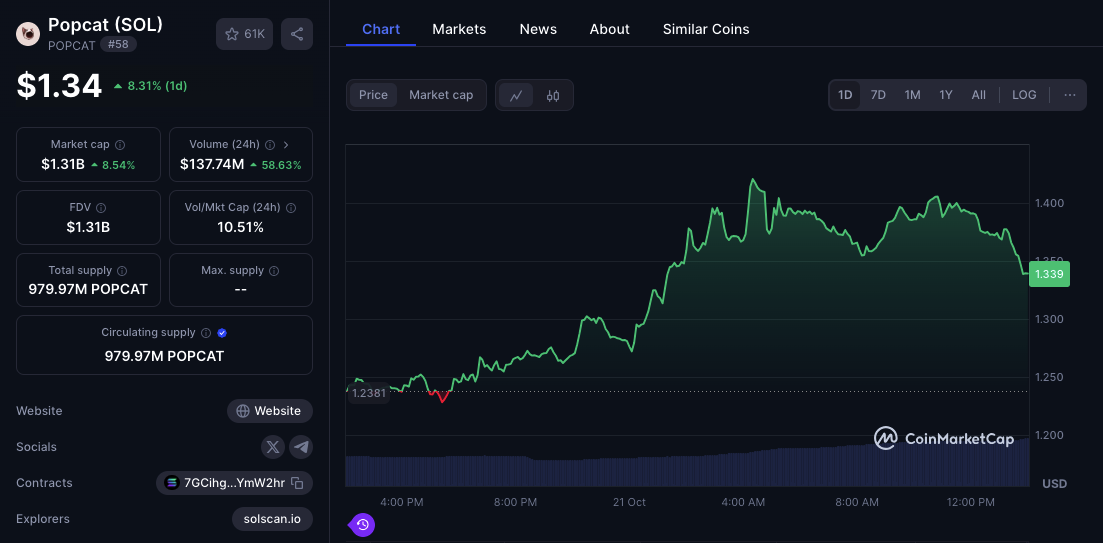
Task: Open the Chart tab
Action: coord(381,30)
